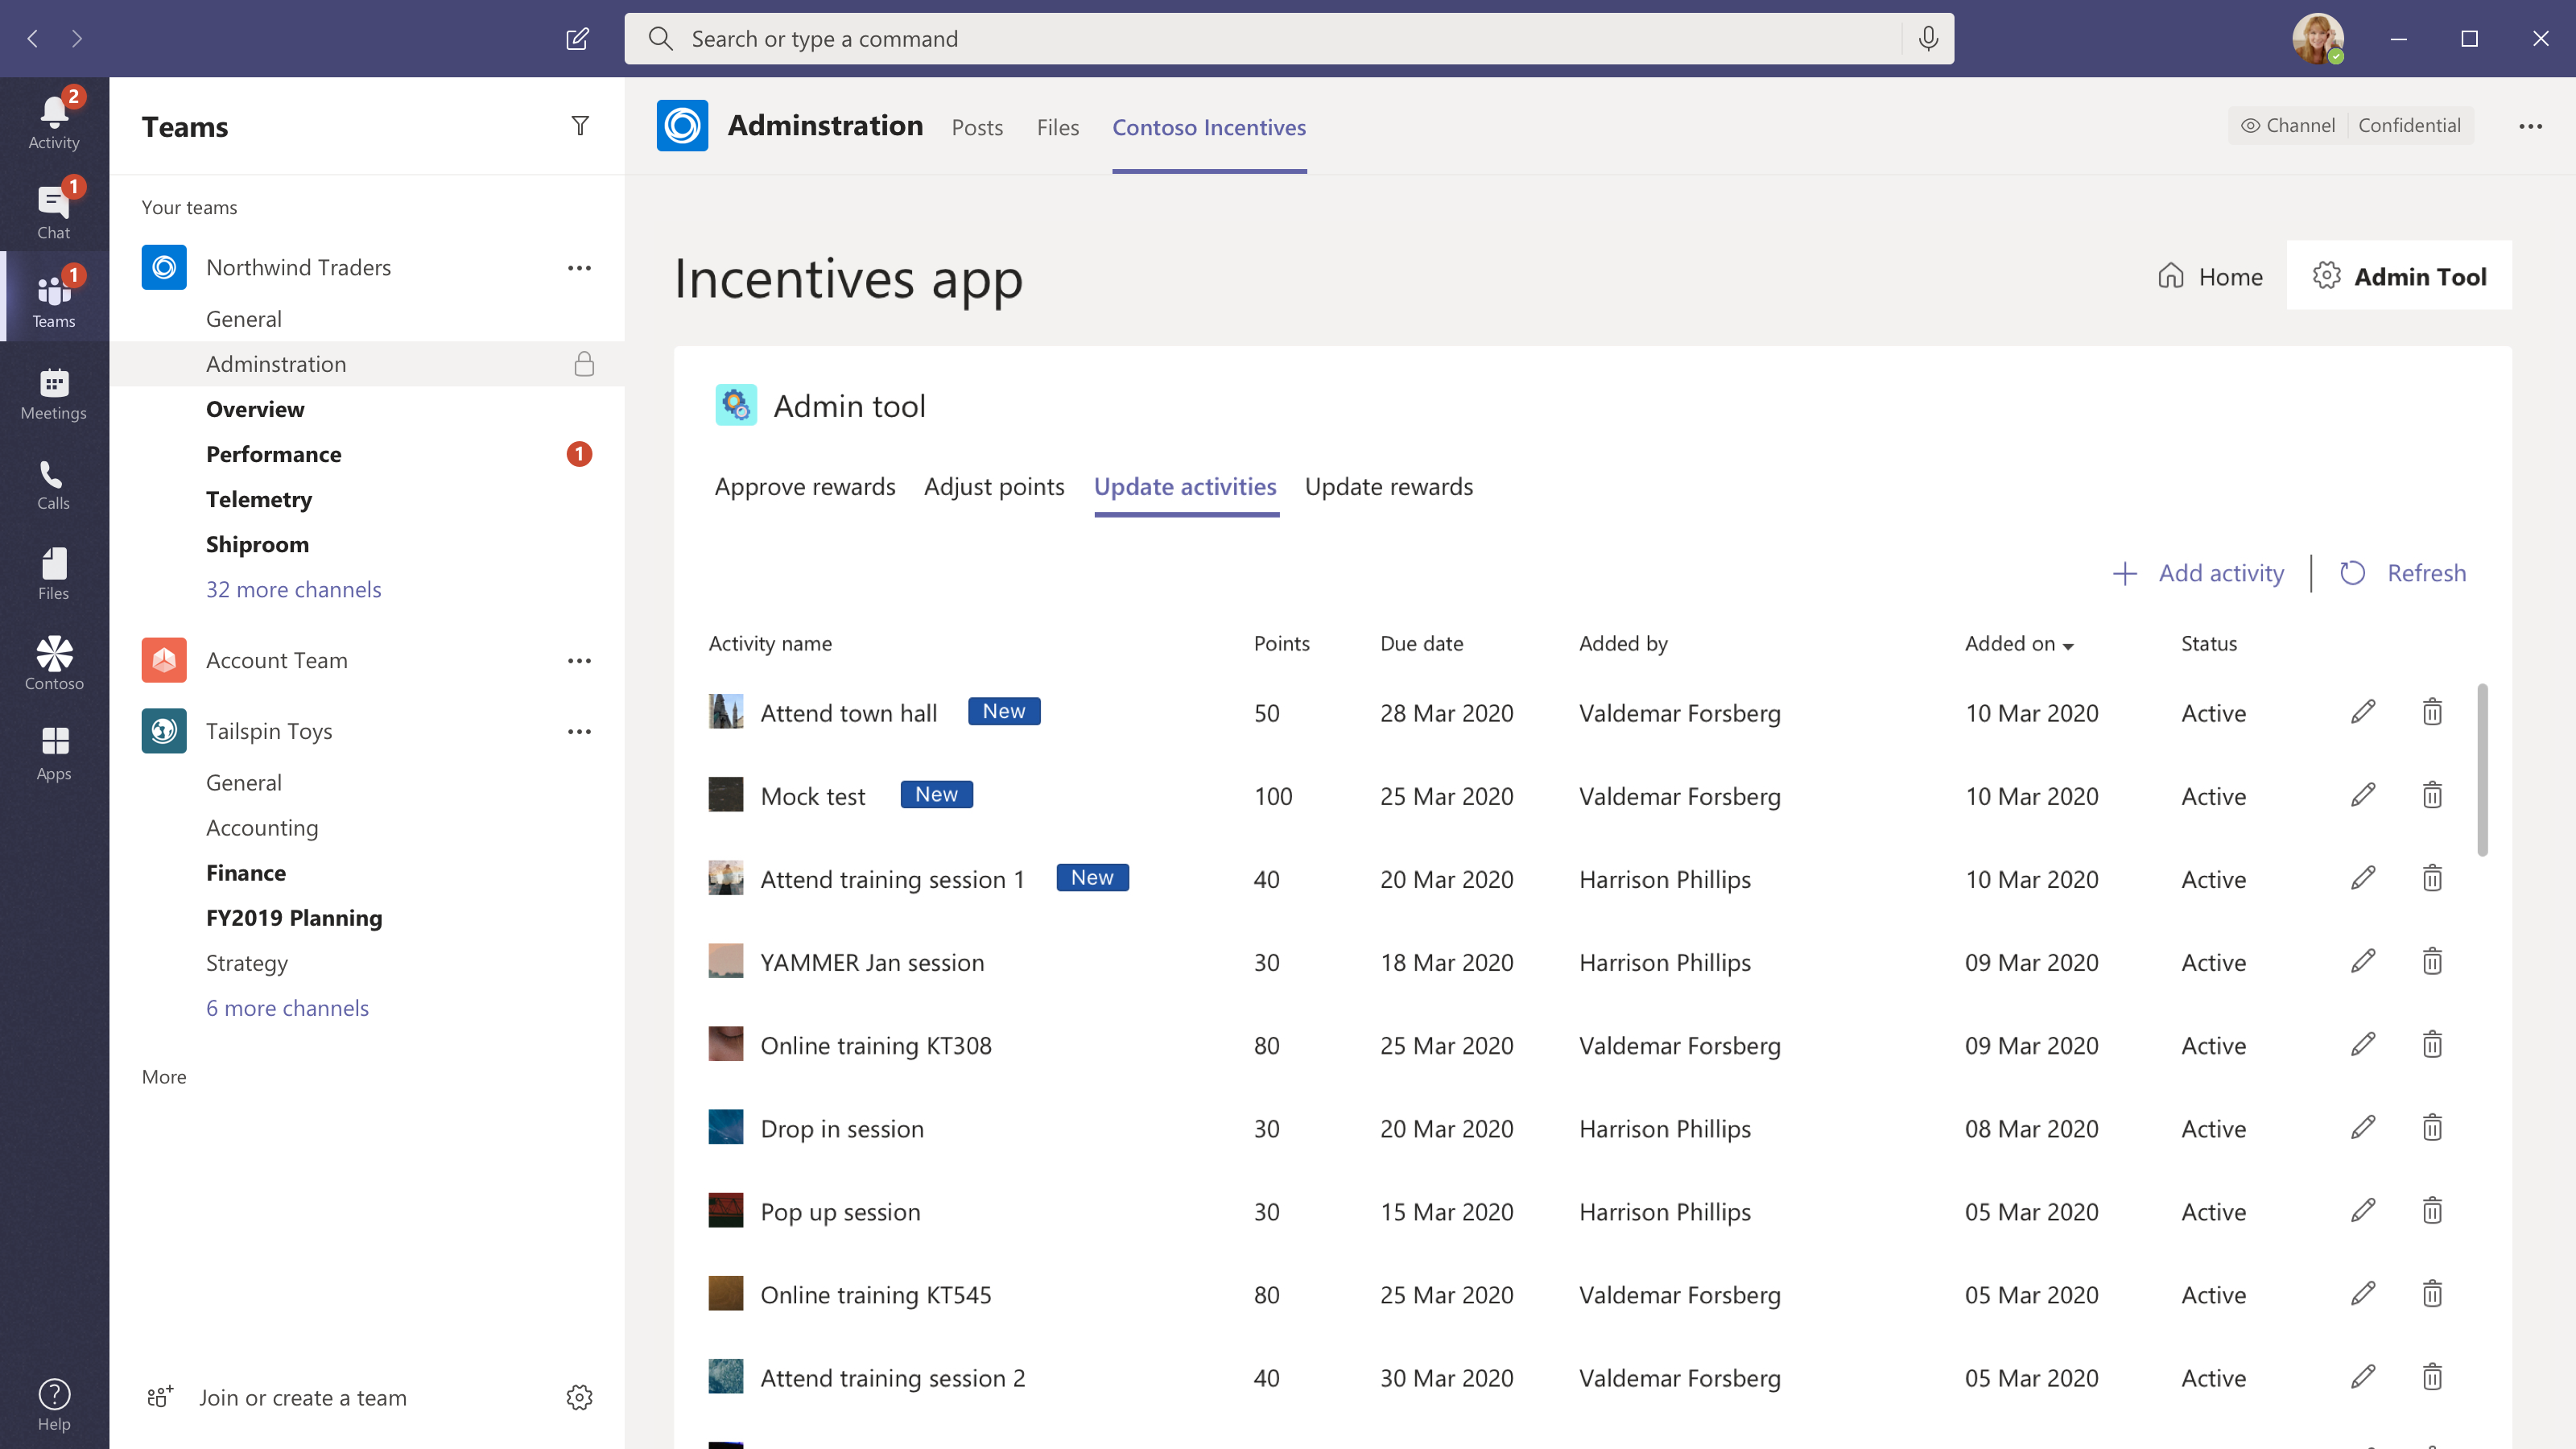
Task: Delete the Attend town hall activity
Action: pos(2432,712)
